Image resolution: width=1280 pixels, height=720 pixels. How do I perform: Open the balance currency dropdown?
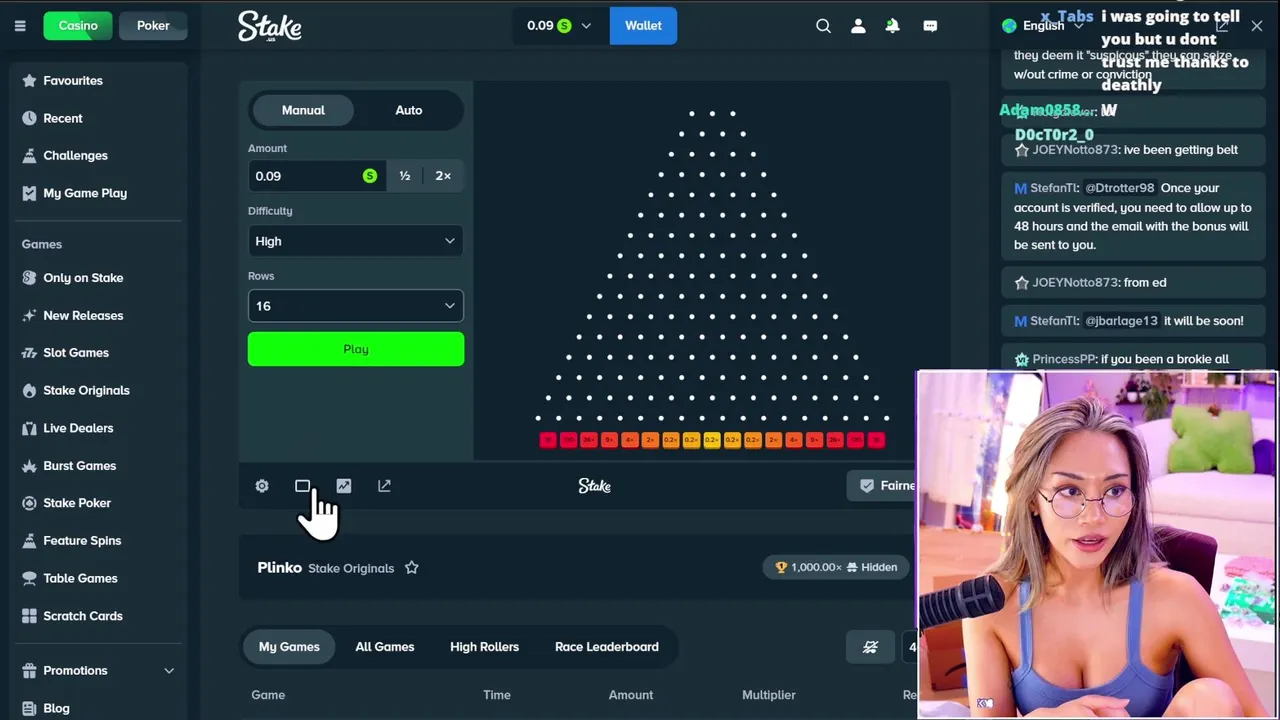[561, 26]
